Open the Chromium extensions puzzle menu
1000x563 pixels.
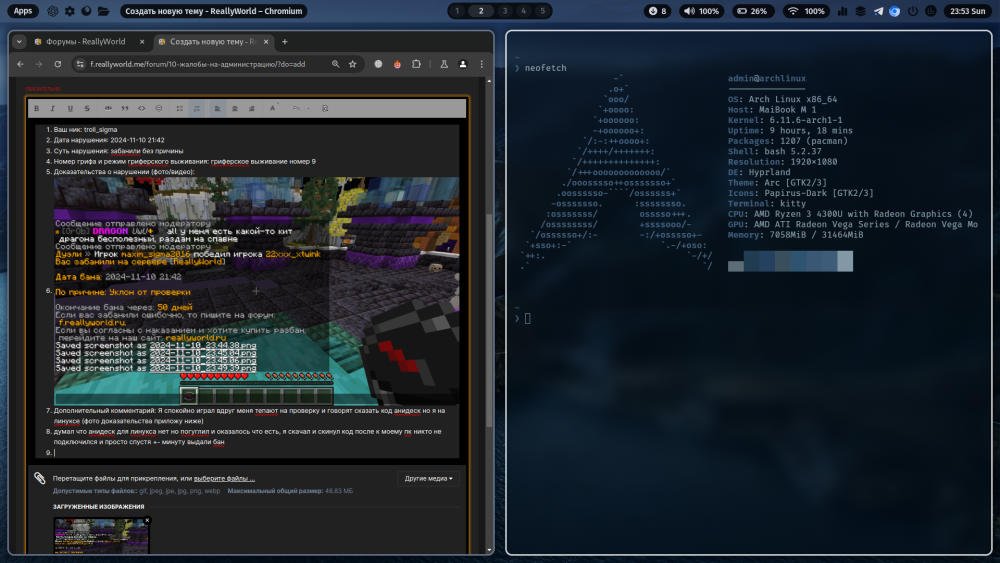pyautogui.click(x=416, y=64)
